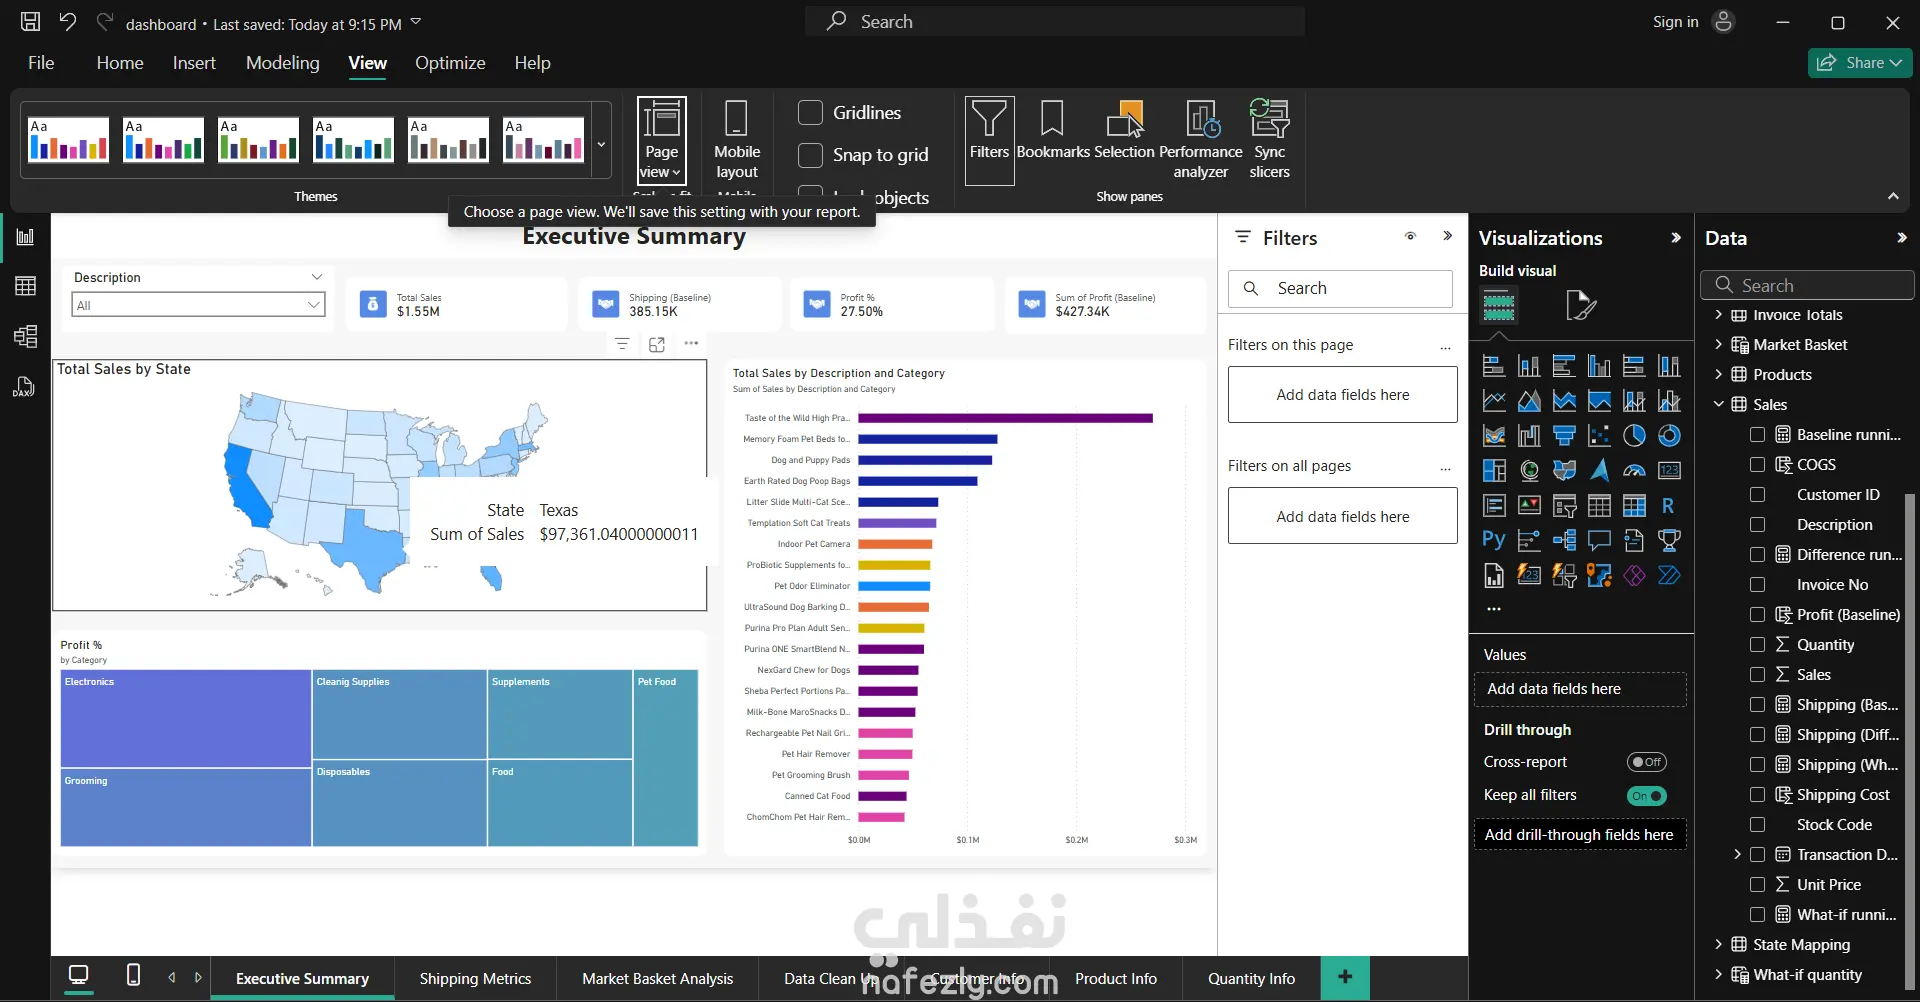Click the Filters pane search field
1920x1002 pixels.
click(x=1340, y=289)
